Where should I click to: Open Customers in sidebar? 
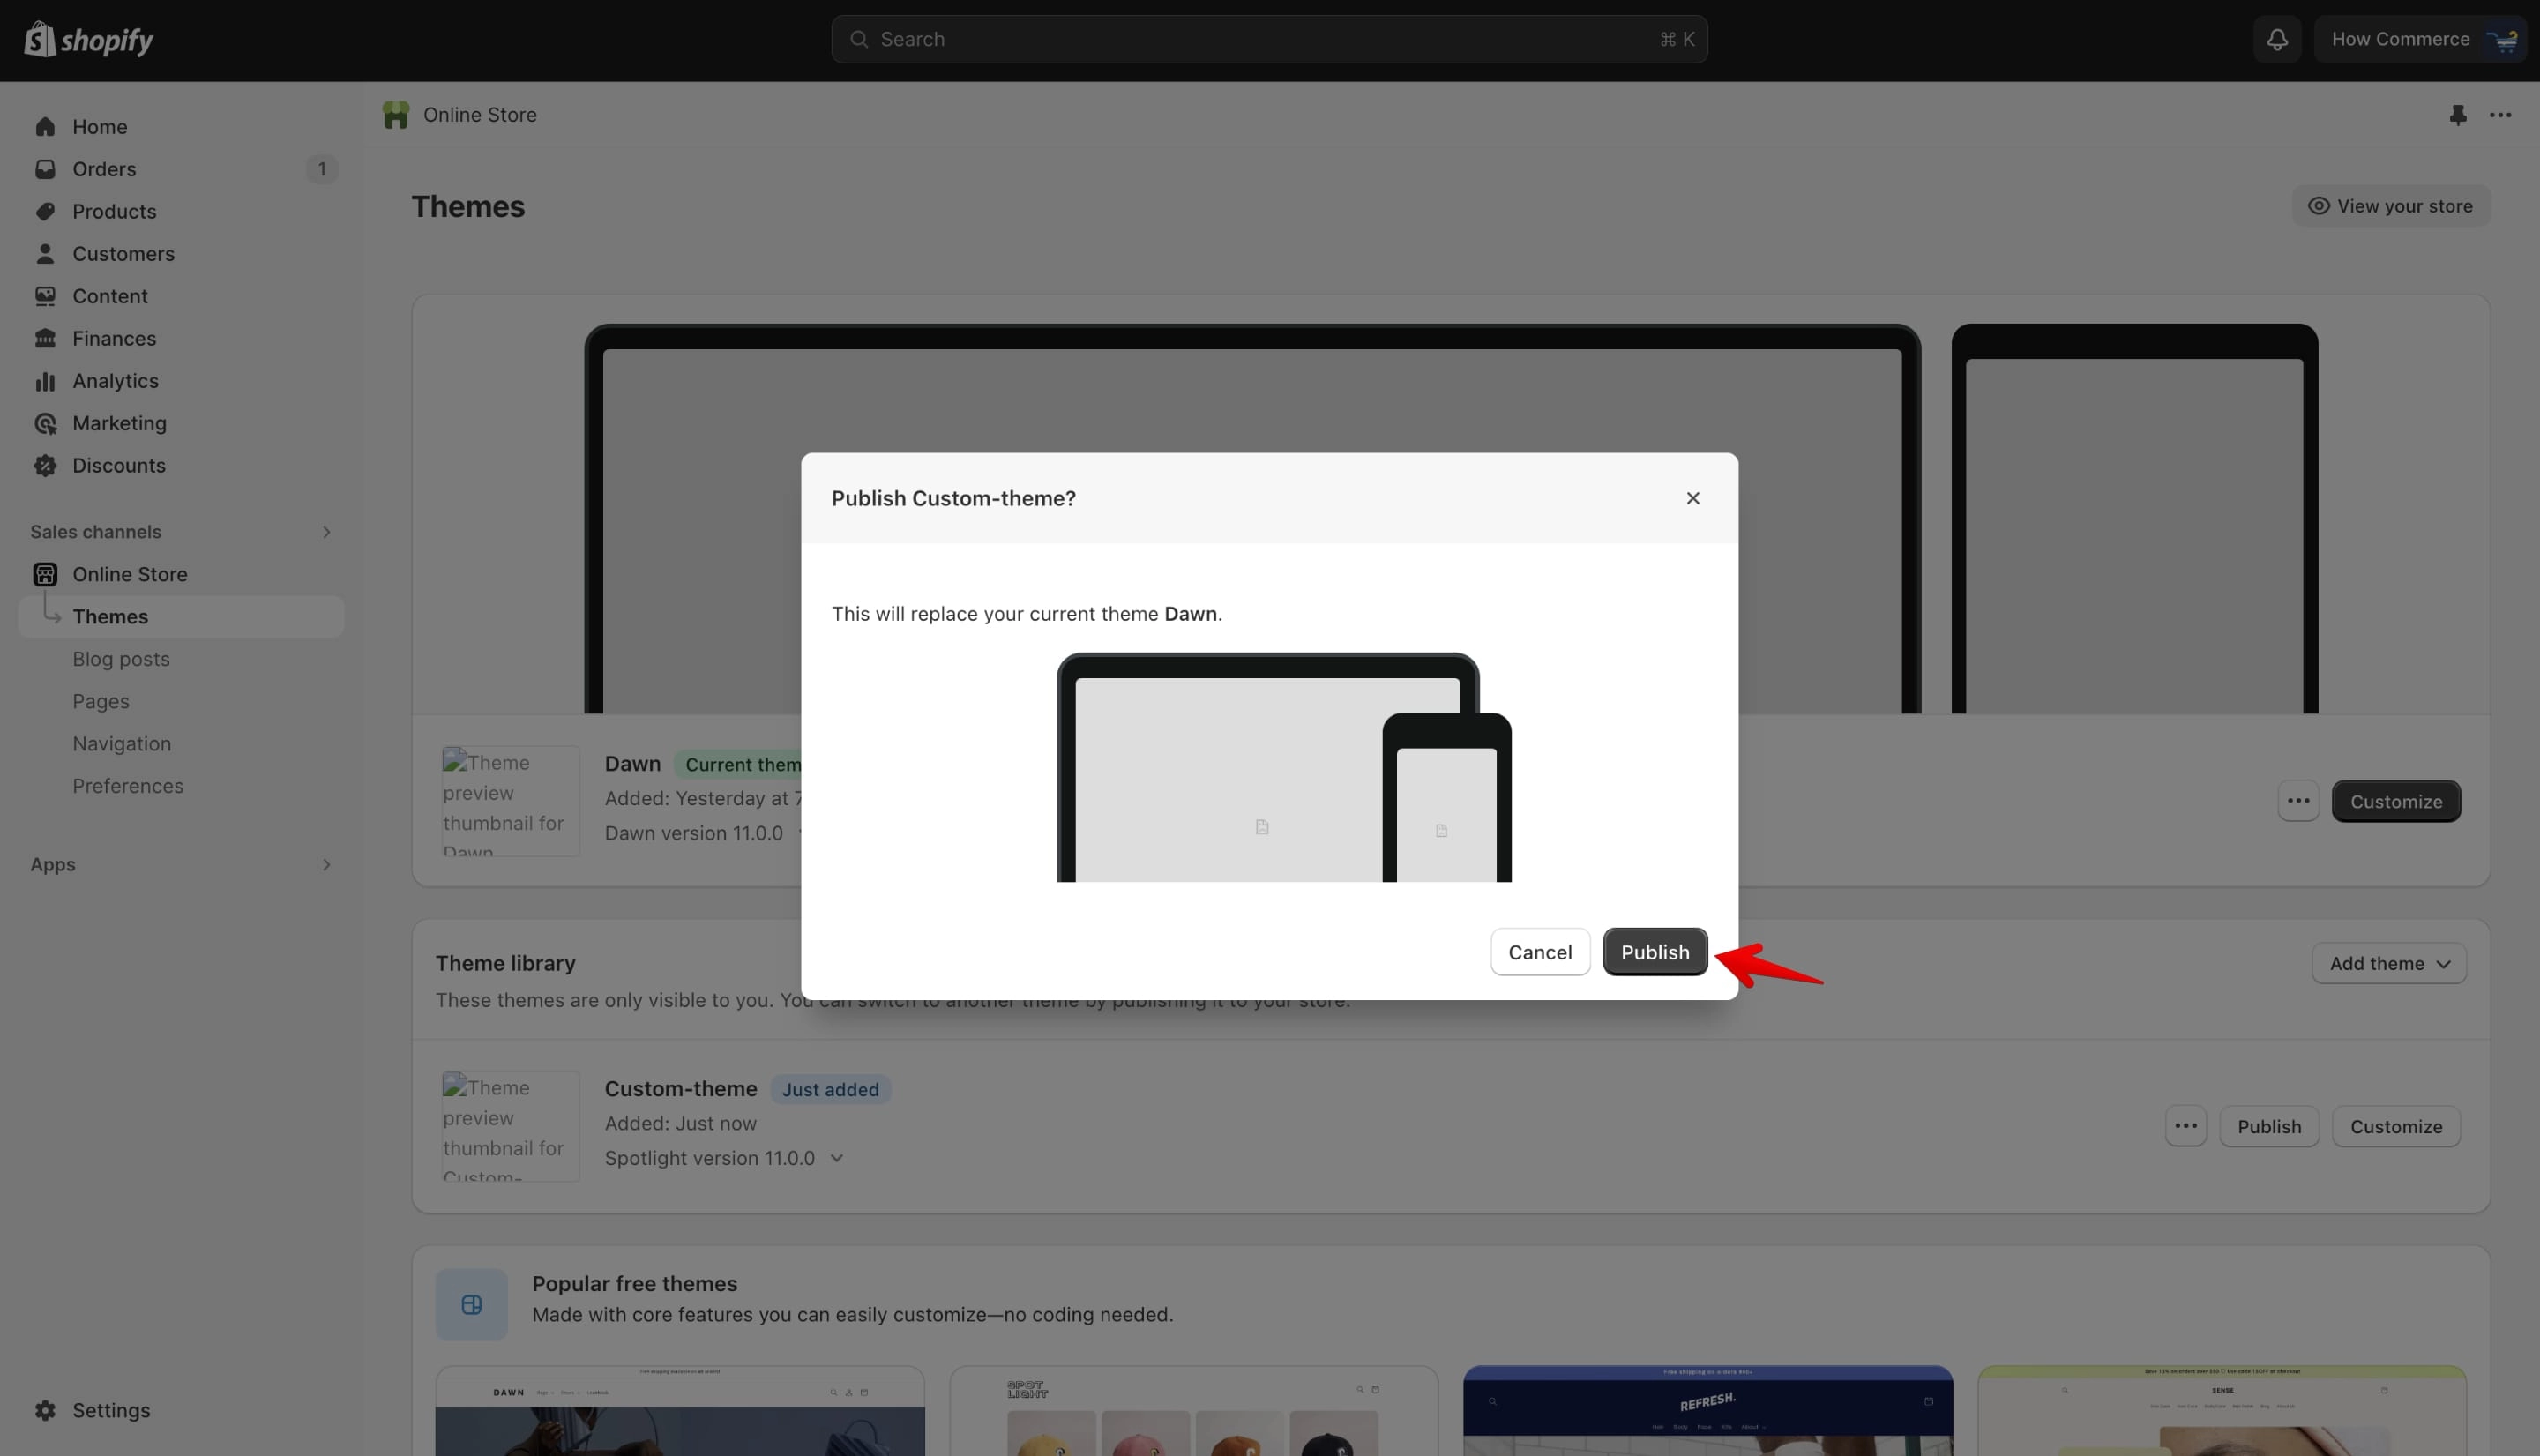[181, 254]
